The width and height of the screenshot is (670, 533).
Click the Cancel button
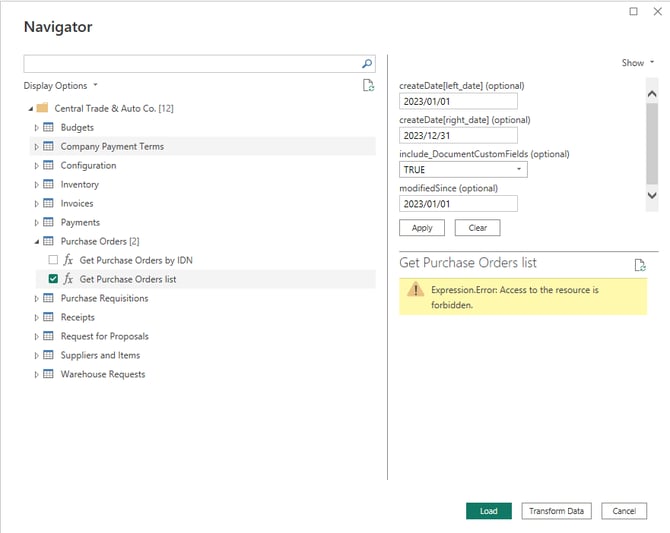click(624, 511)
